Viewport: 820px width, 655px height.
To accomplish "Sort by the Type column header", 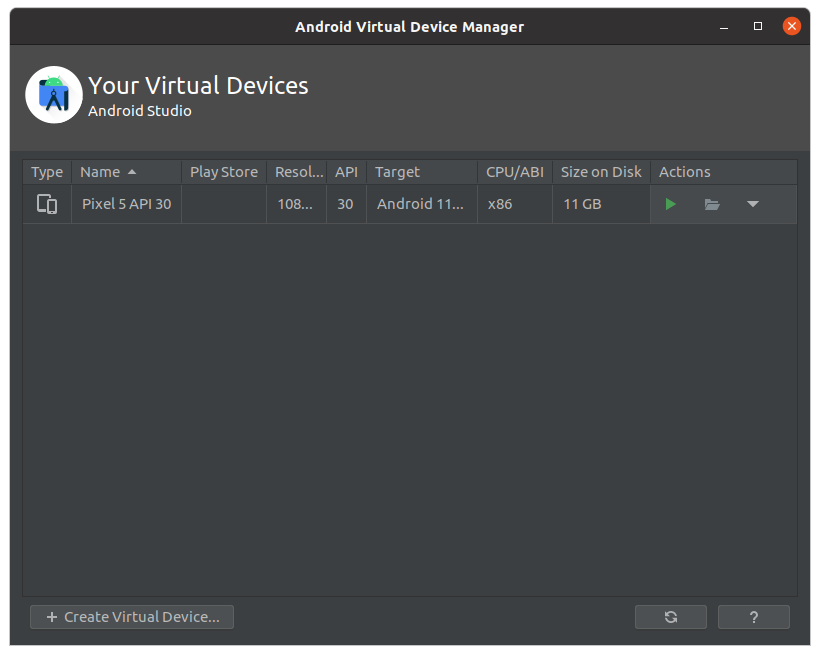I will click(47, 172).
